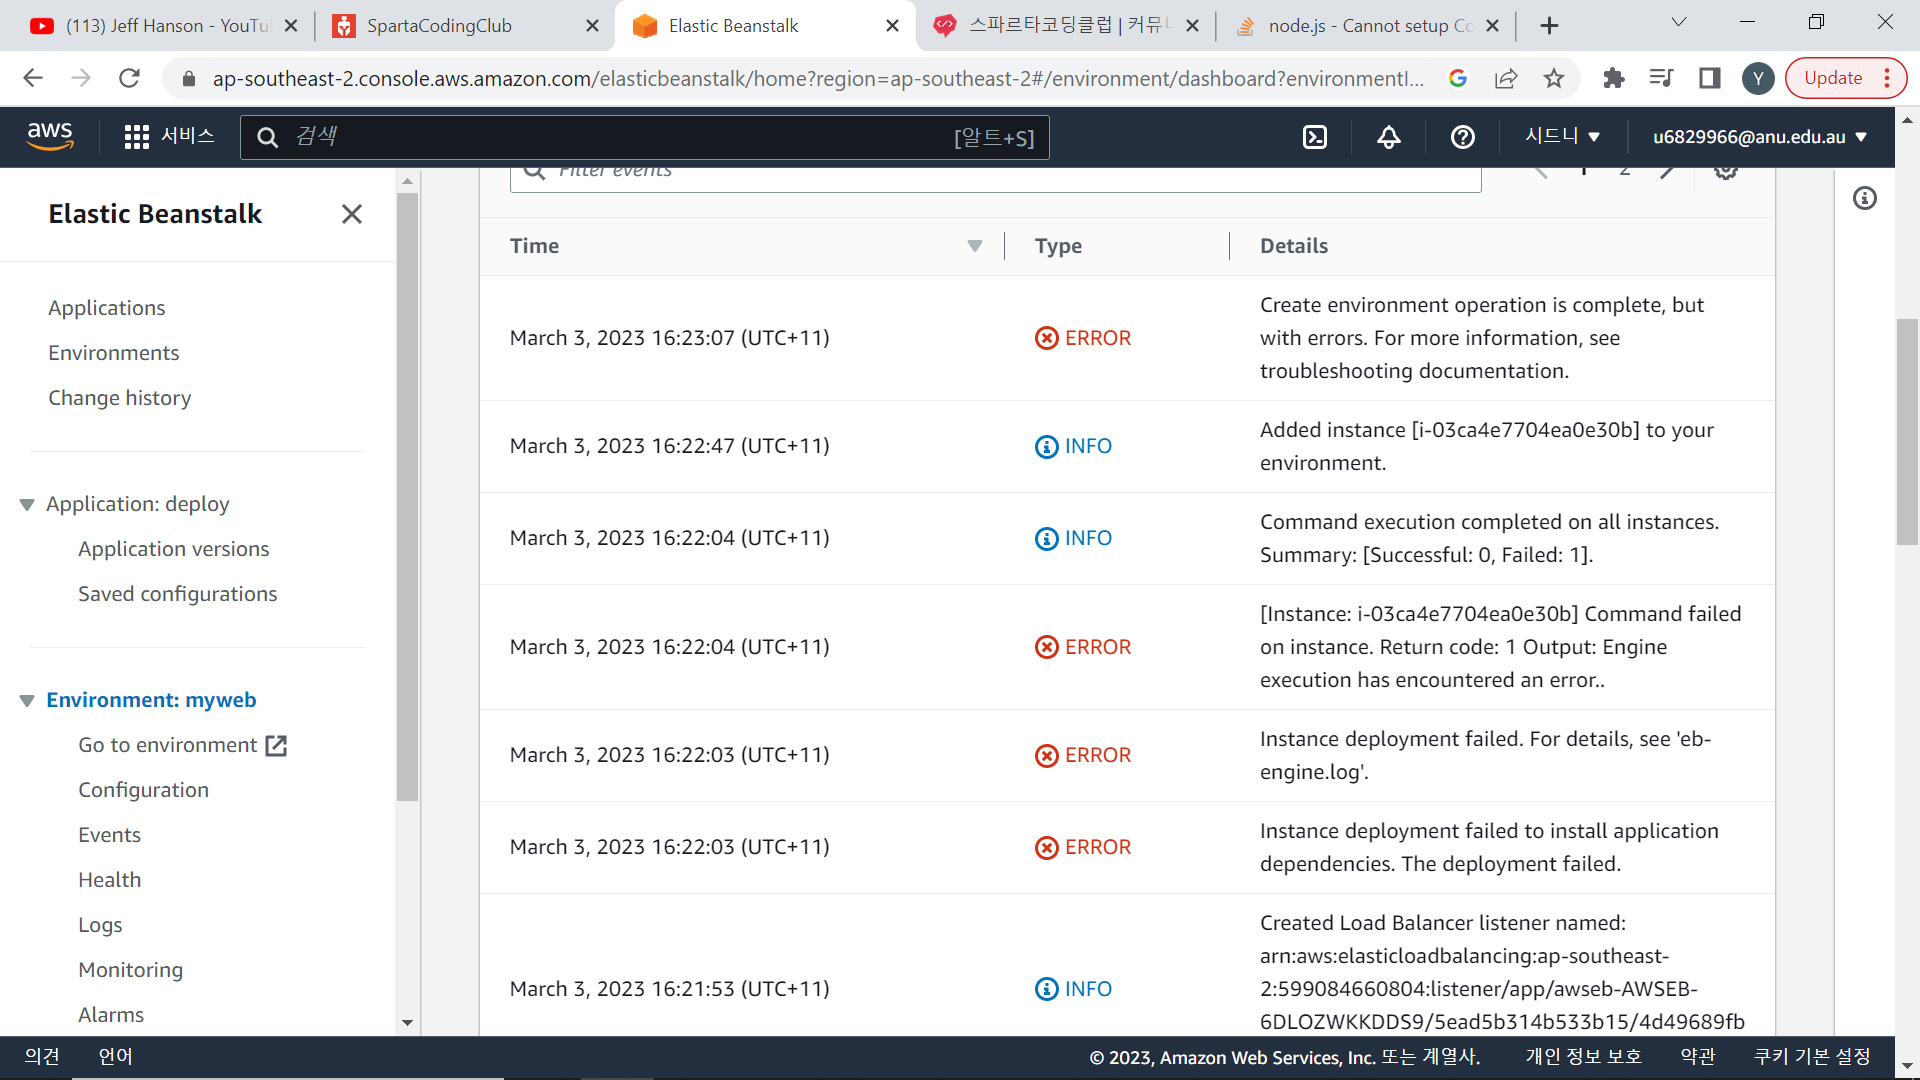Collapse the Environment: myweb section

coord(27,701)
